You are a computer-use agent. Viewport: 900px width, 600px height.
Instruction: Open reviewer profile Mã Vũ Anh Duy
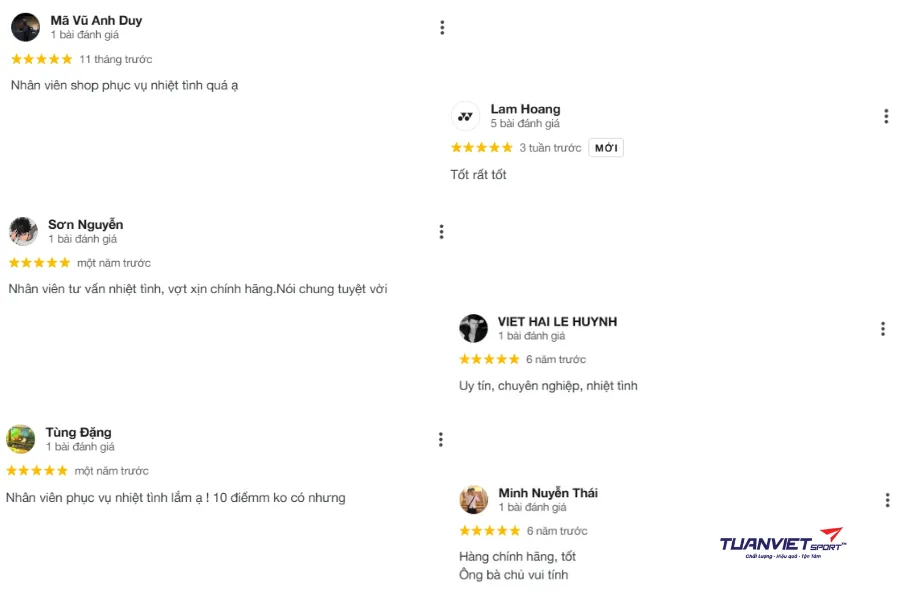96,20
